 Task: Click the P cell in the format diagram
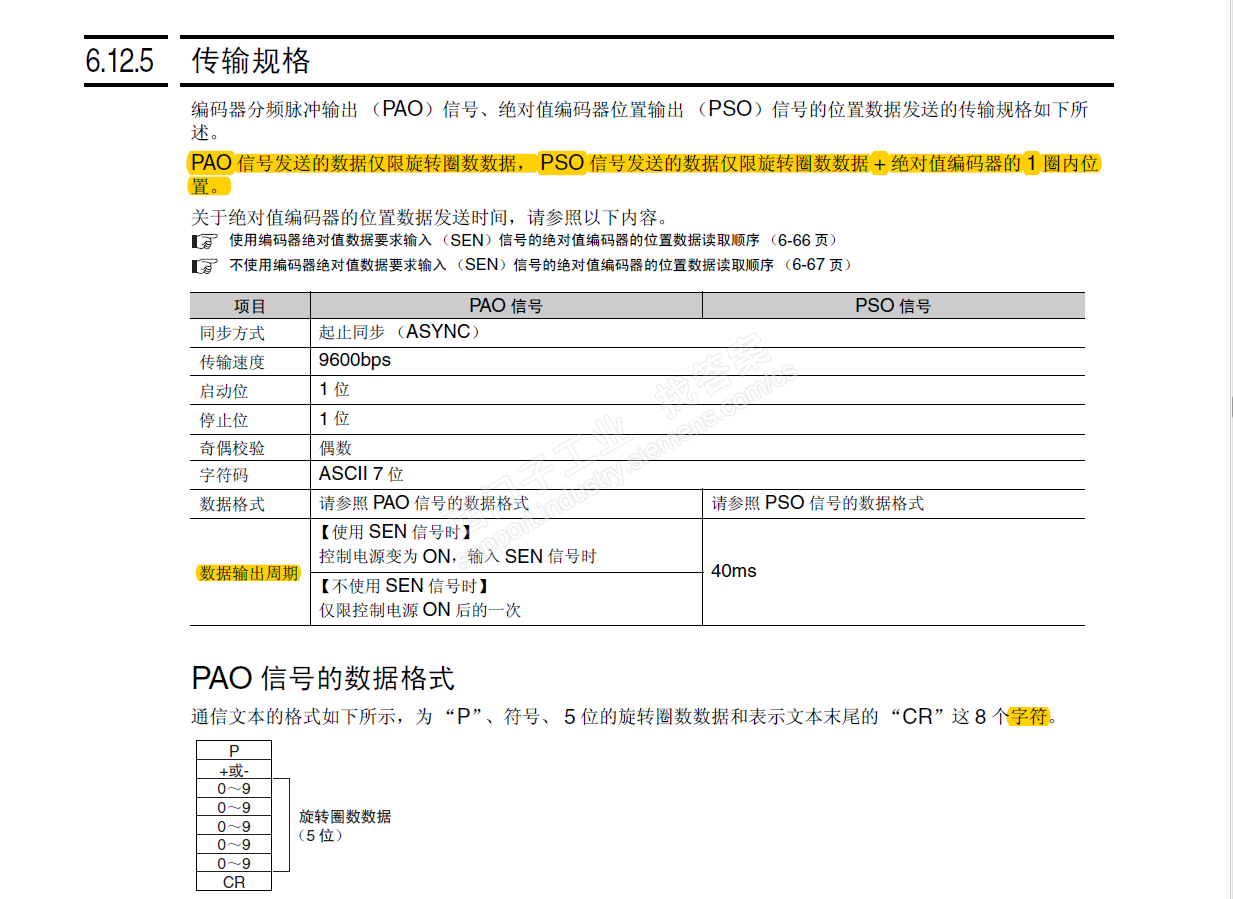[234, 751]
